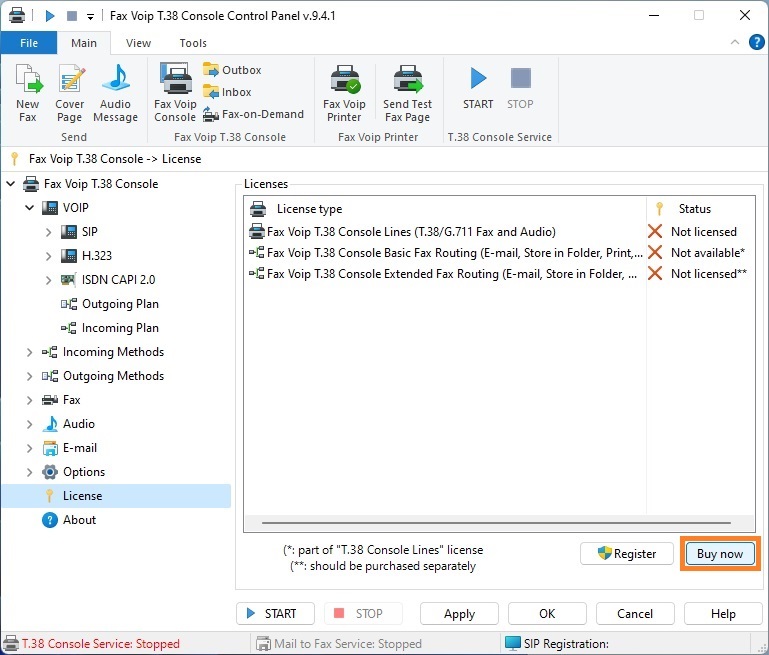Expand the ISDN CAPI 2.0 tree node

tap(48, 280)
